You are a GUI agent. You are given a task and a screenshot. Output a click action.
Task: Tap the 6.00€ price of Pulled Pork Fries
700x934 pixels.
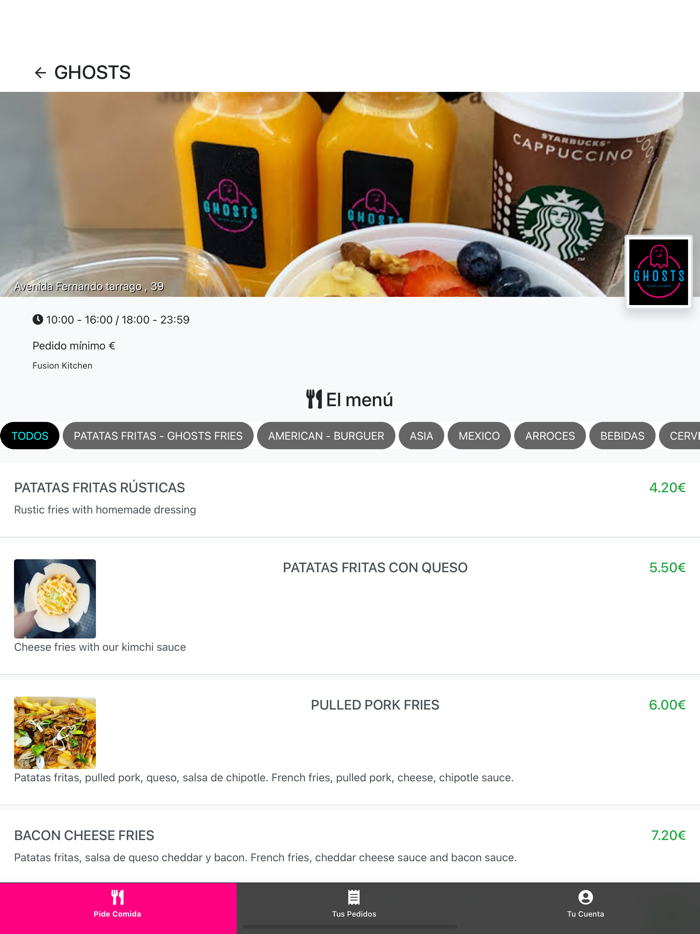(x=667, y=705)
